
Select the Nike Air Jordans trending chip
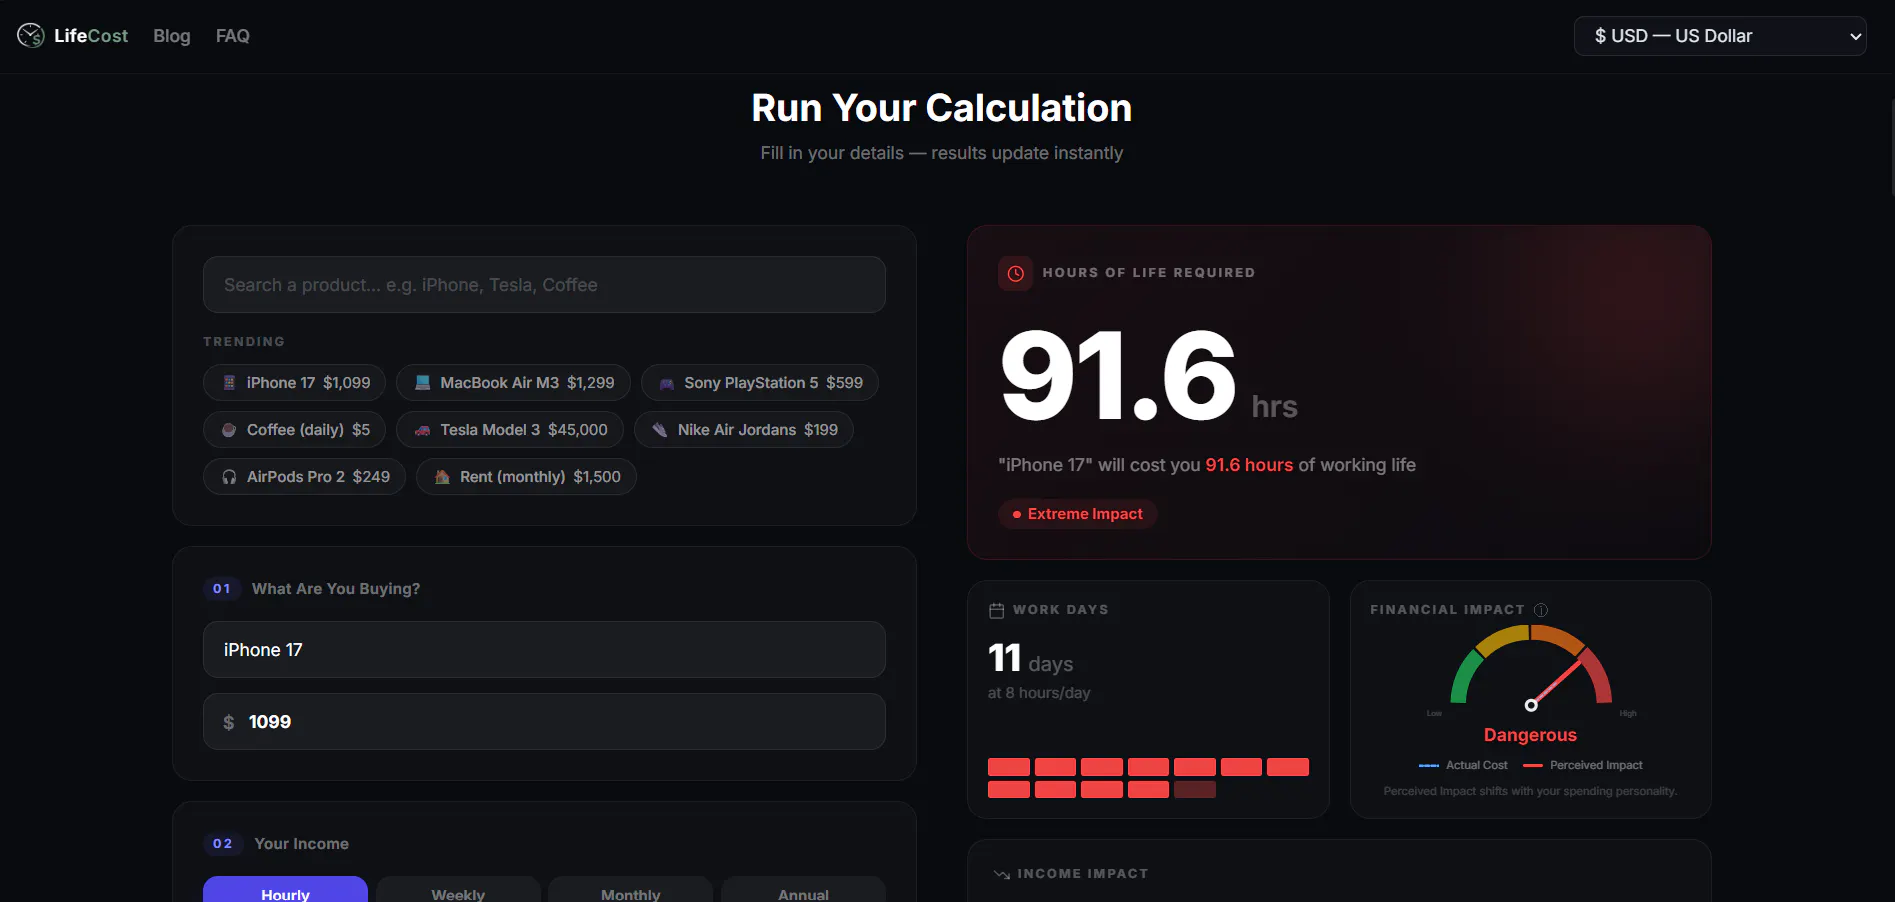744,430
